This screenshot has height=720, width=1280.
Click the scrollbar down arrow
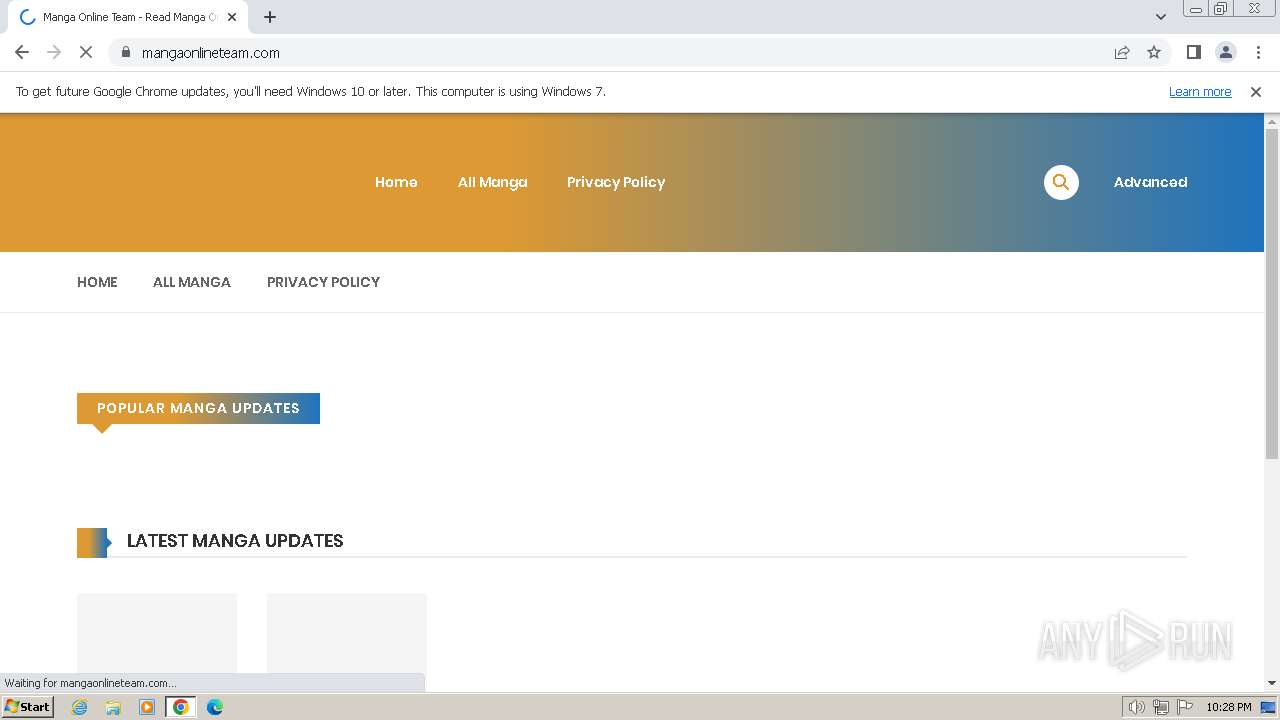[1272, 683]
